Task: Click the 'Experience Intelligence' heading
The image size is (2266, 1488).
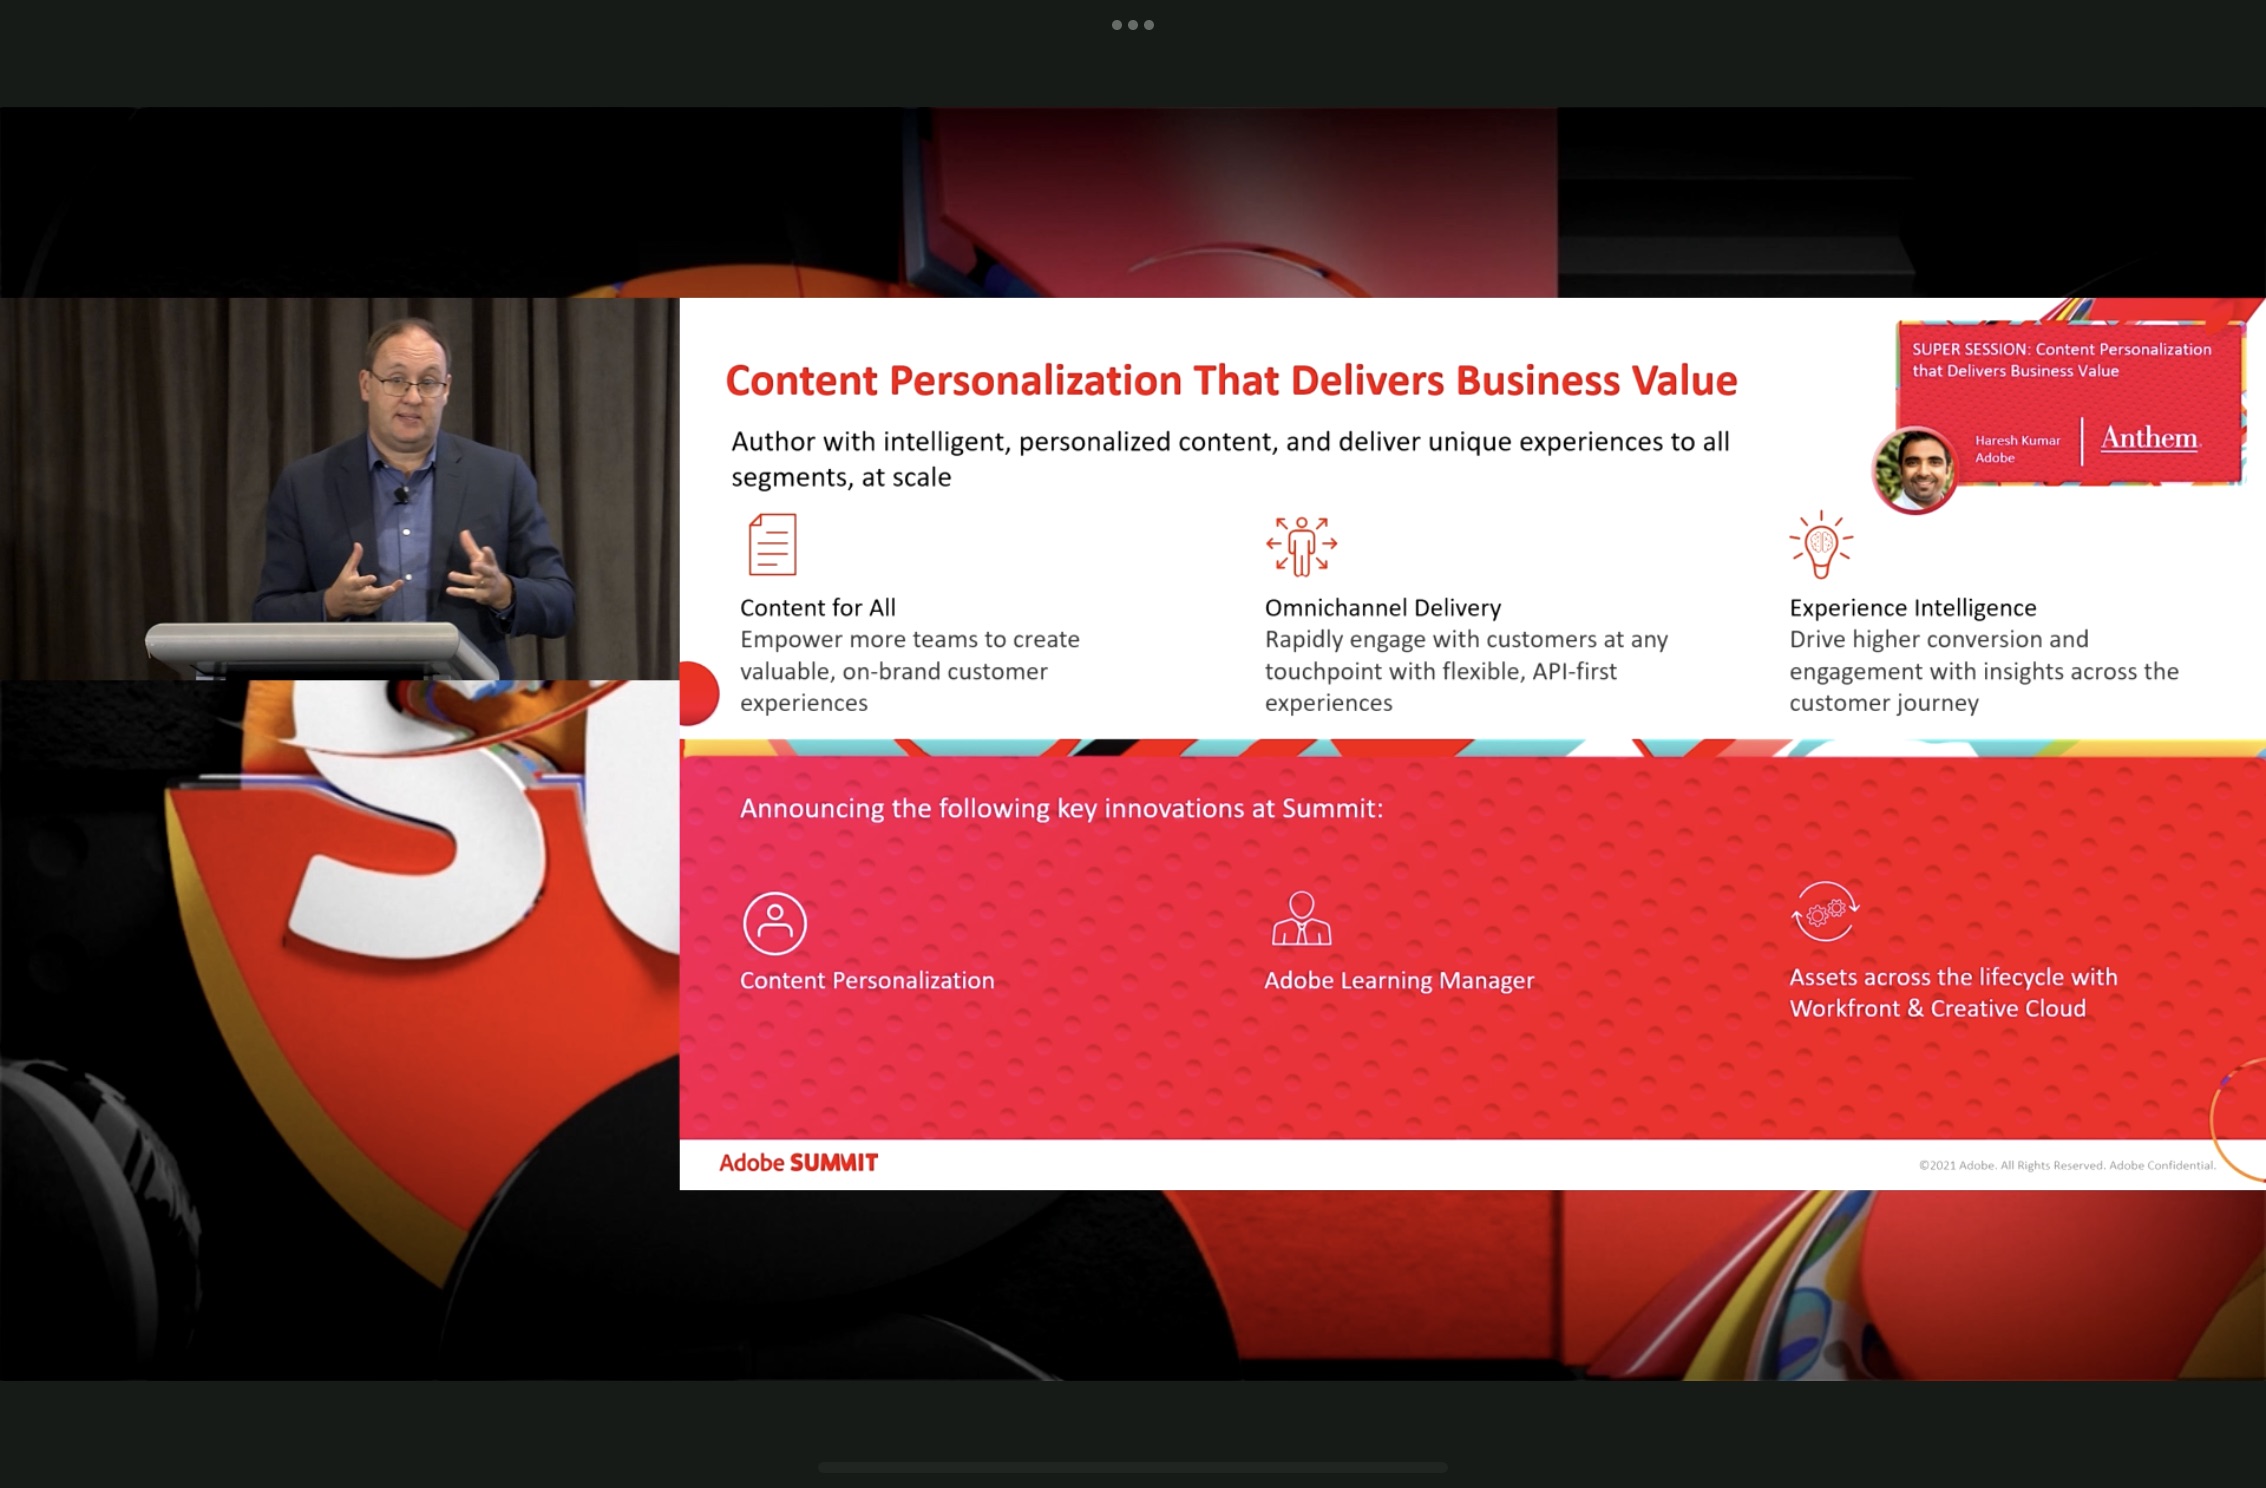Action: pyautogui.click(x=1912, y=607)
